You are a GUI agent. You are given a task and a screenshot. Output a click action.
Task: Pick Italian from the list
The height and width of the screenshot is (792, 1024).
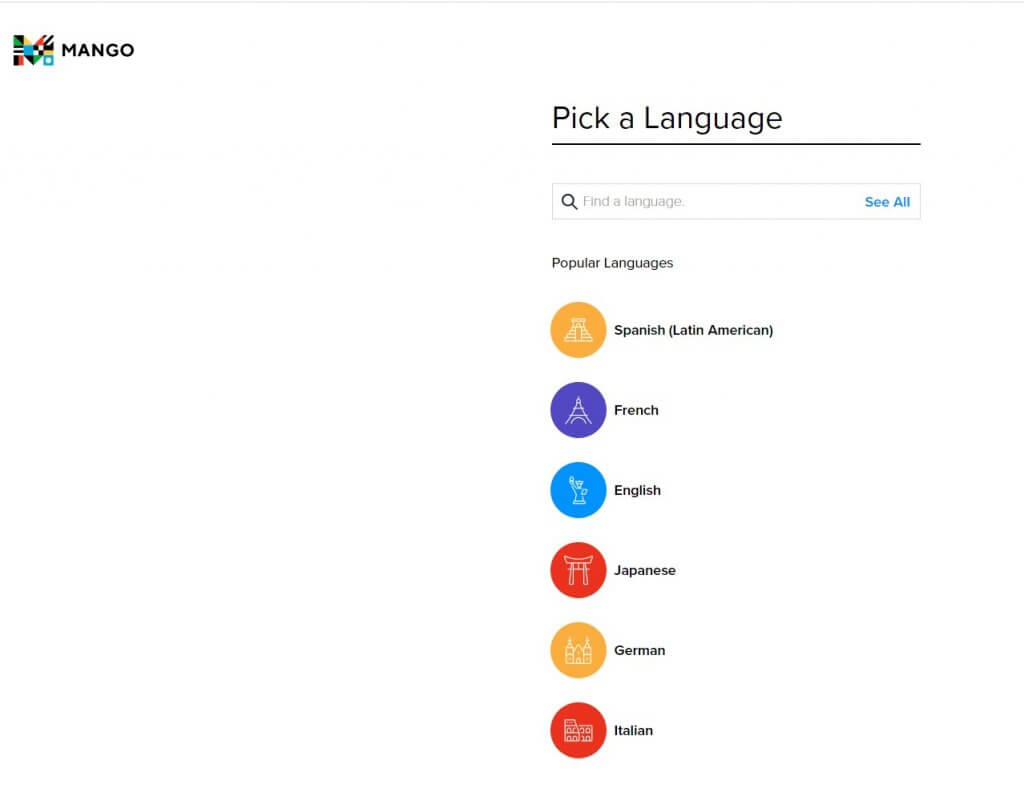[x=633, y=729]
